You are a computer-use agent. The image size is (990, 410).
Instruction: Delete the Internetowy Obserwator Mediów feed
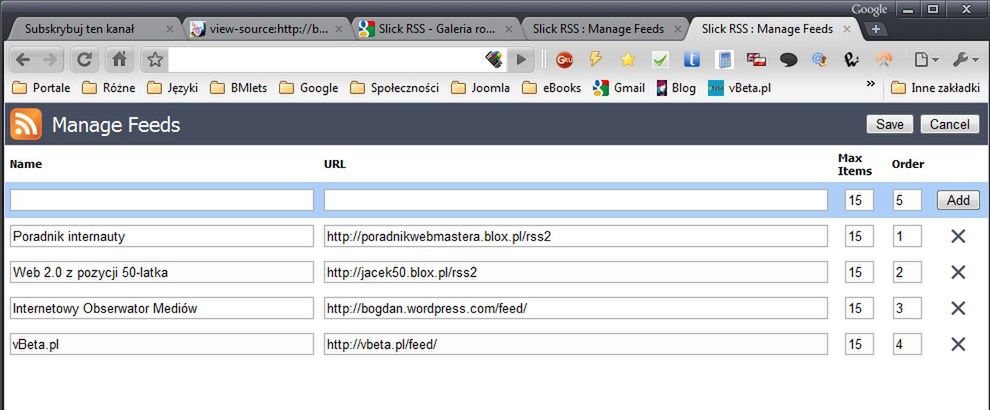958,308
